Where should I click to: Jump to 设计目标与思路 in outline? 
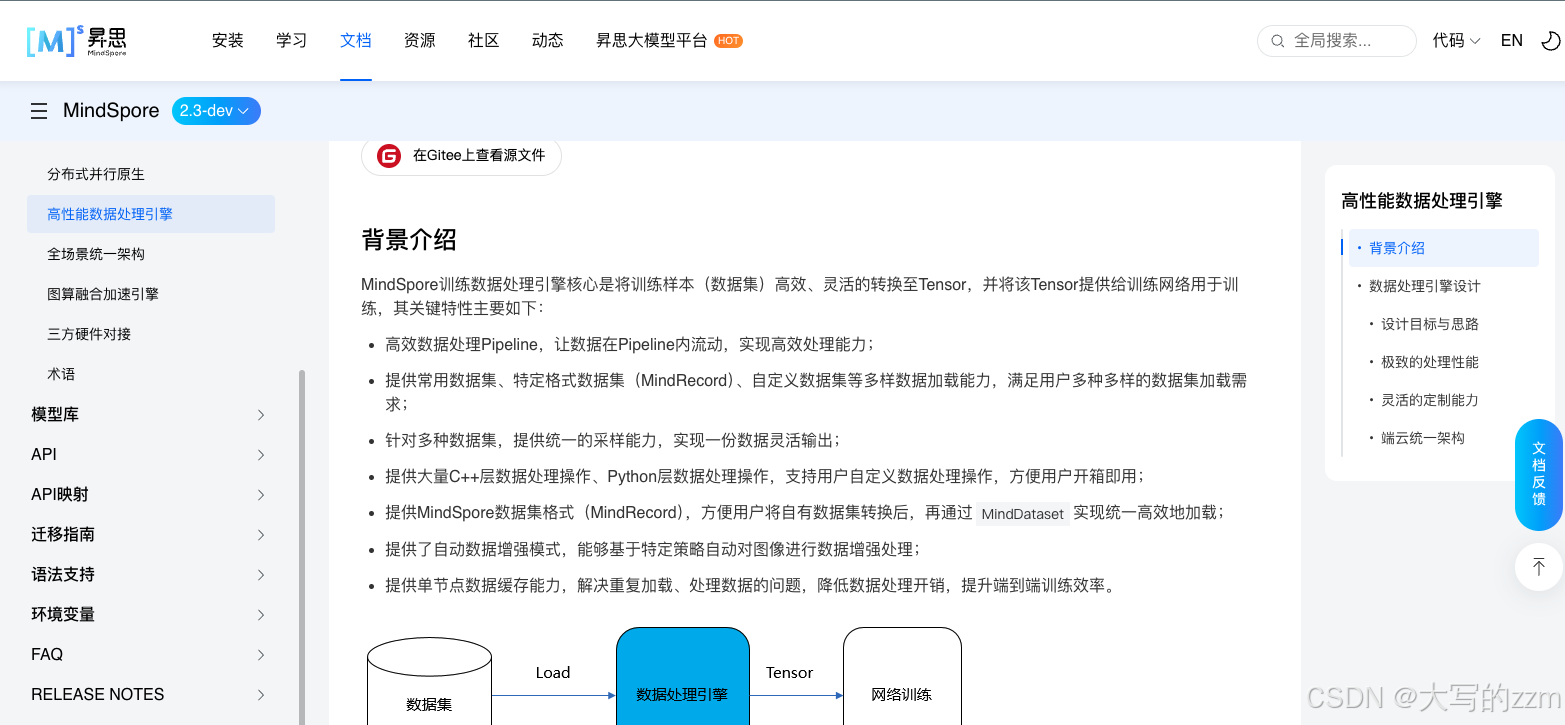point(1430,324)
